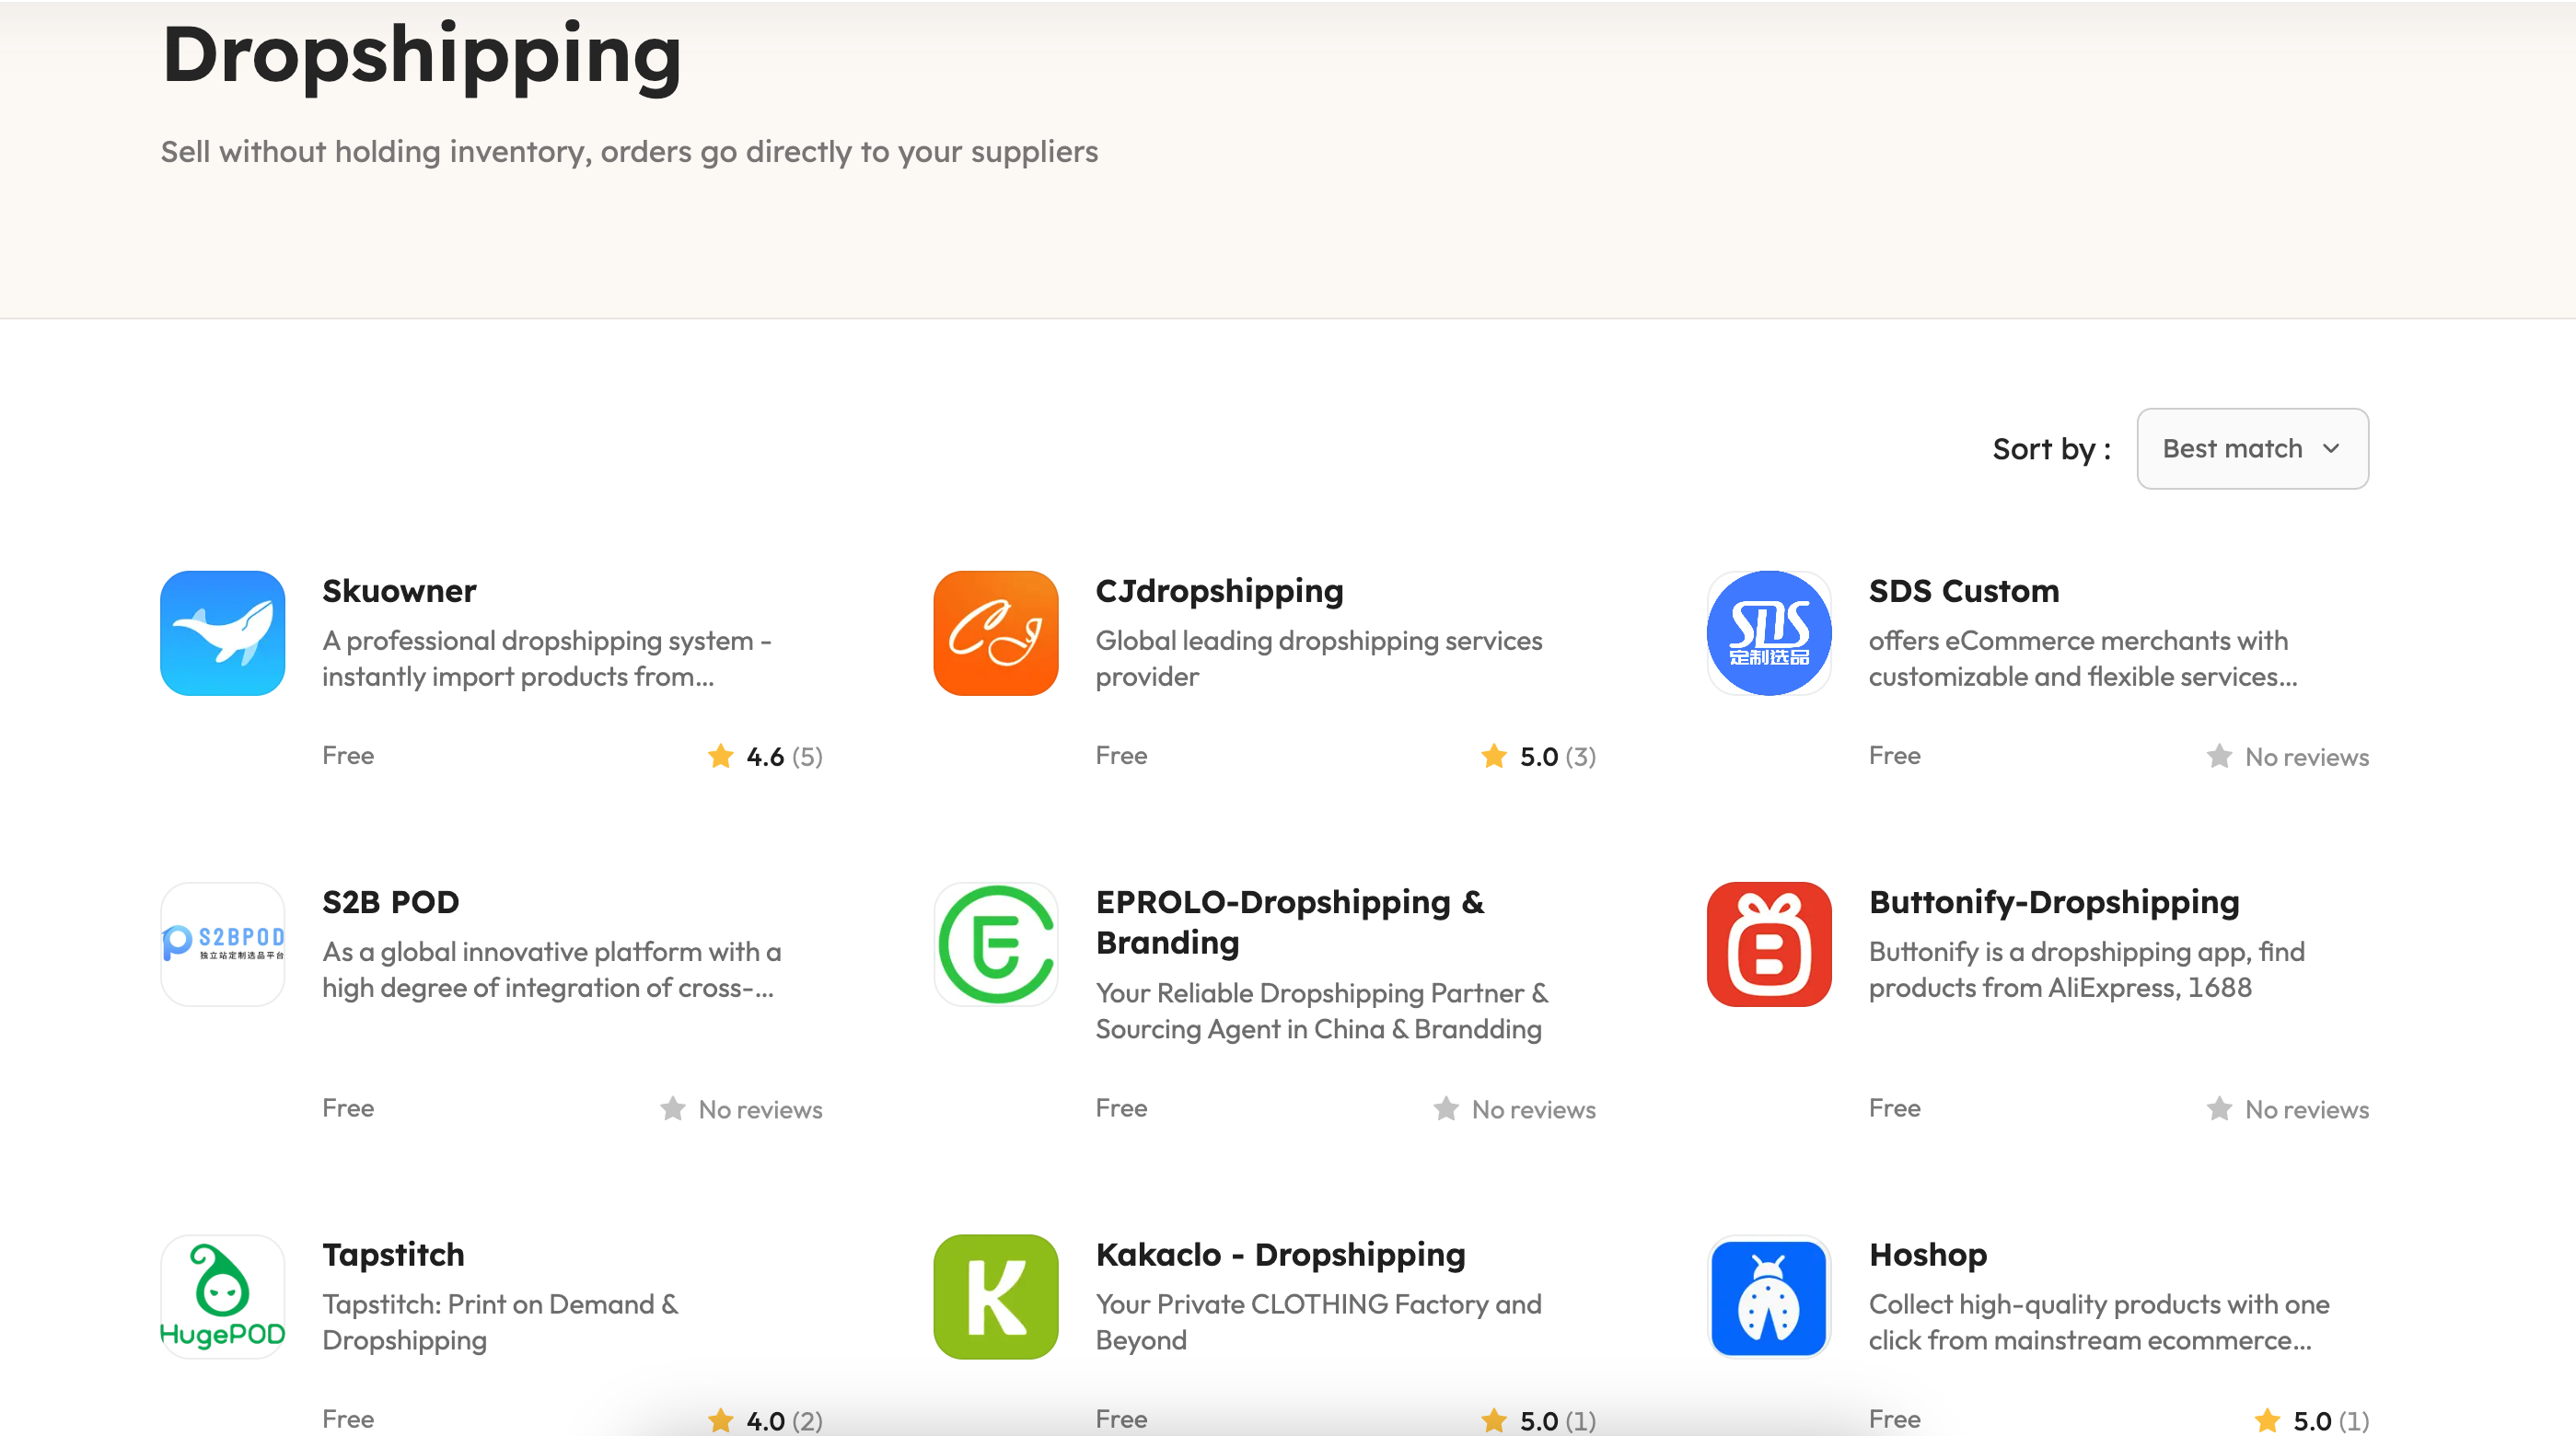2576x1436 pixels.
Task: Open SDS Custom via its blue icon
Action: coord(1768,632)
